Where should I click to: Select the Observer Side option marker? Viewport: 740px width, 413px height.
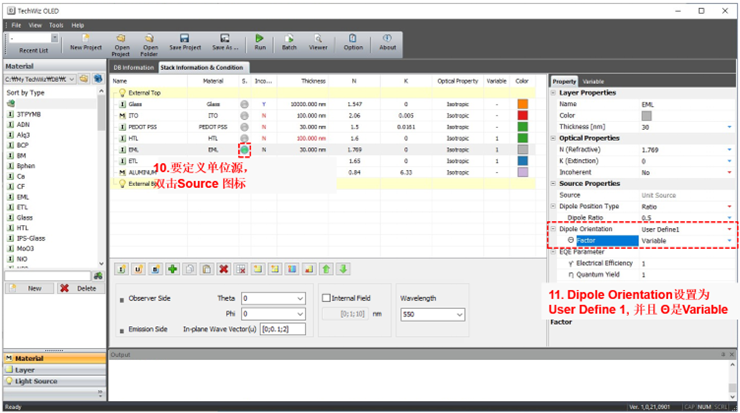(122, 300)
